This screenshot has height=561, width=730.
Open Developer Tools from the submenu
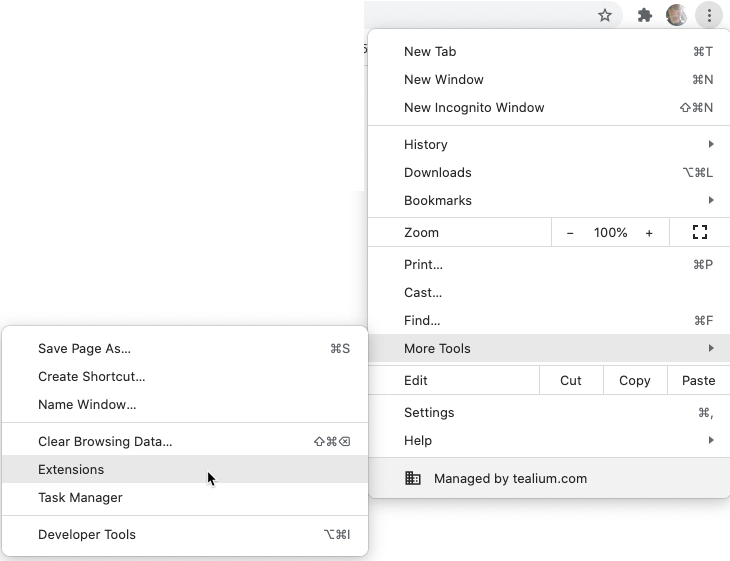coord(87,534)
